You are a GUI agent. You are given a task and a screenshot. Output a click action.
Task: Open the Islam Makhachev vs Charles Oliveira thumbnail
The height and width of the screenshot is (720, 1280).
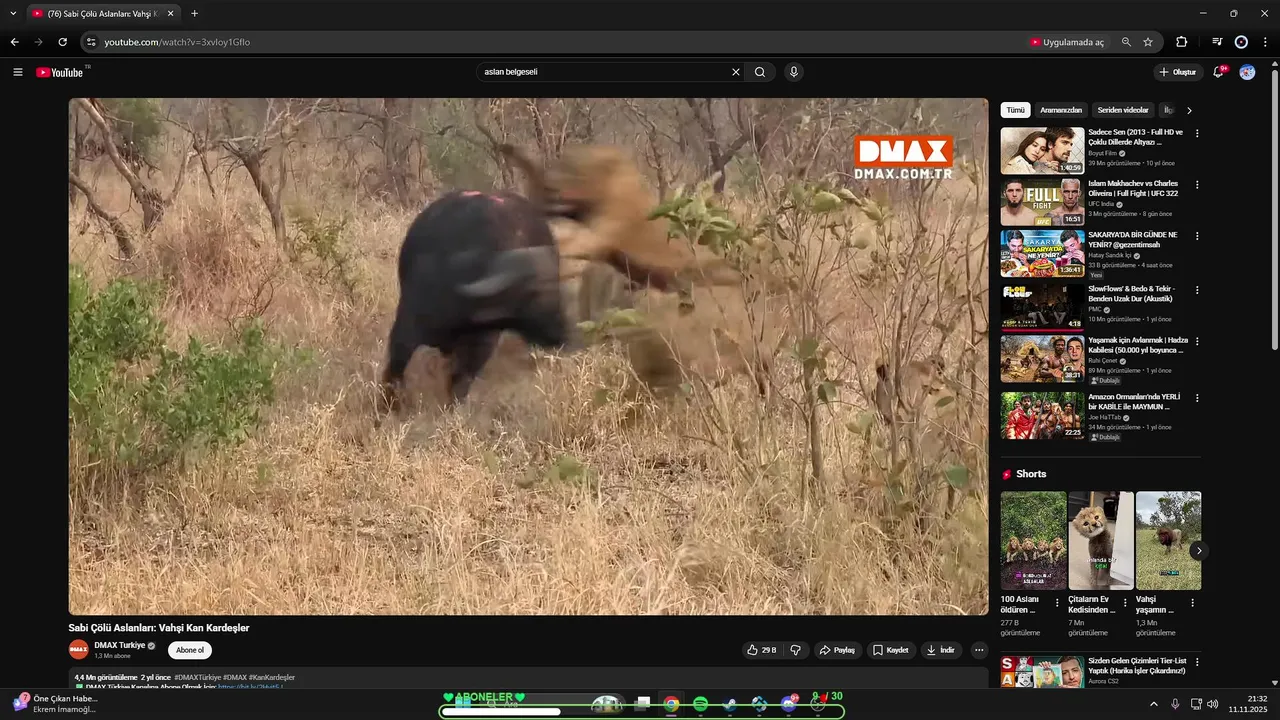1042,202
